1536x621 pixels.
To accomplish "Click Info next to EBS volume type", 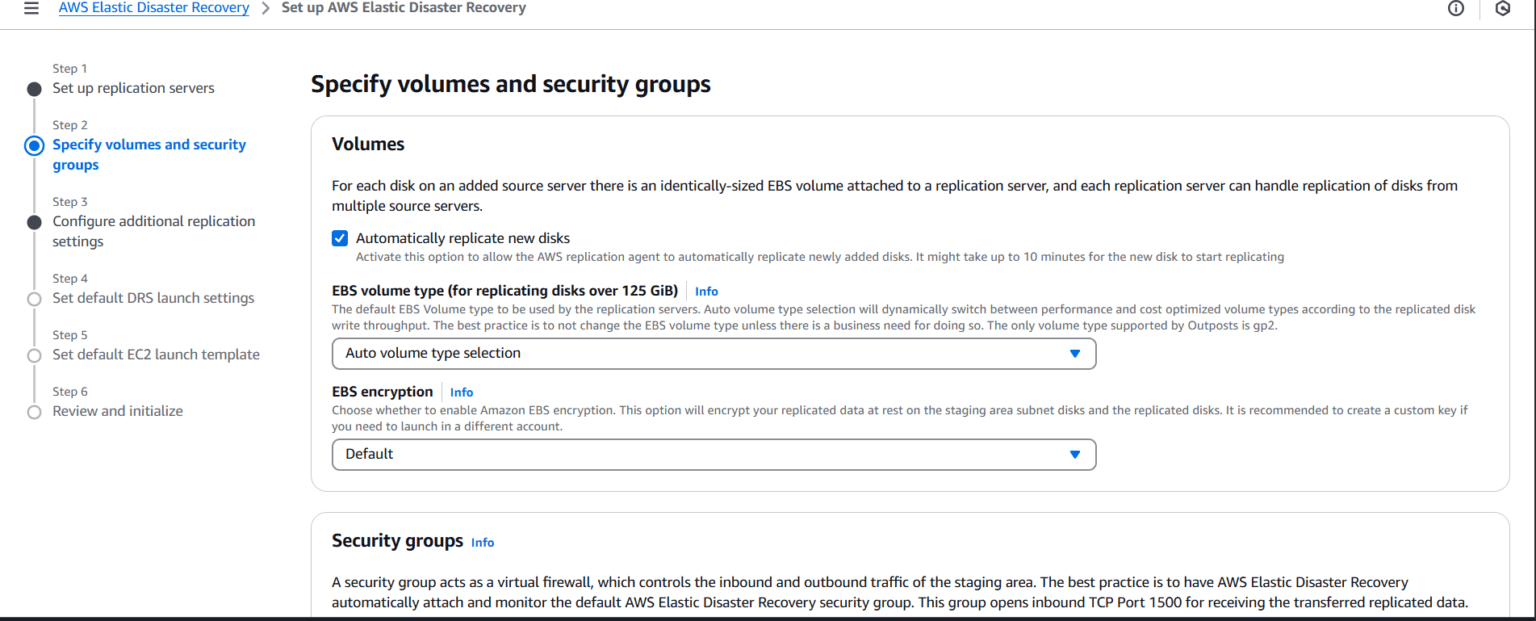I will [x=706, y=291].
